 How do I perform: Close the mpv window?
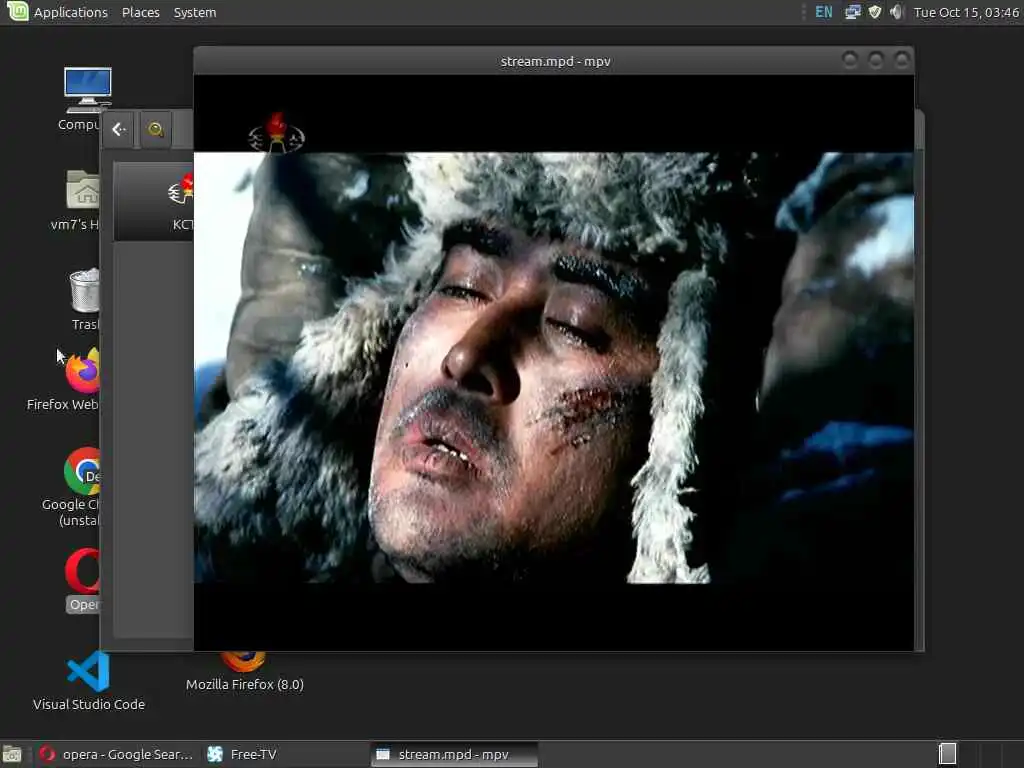click(902, 61)
